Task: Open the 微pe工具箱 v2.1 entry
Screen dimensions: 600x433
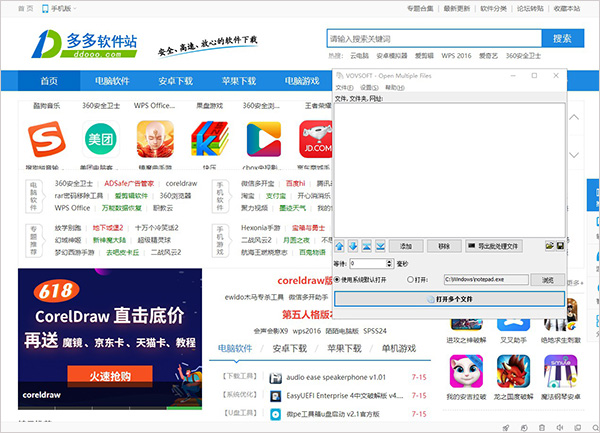Action: [x=333, y=414]
